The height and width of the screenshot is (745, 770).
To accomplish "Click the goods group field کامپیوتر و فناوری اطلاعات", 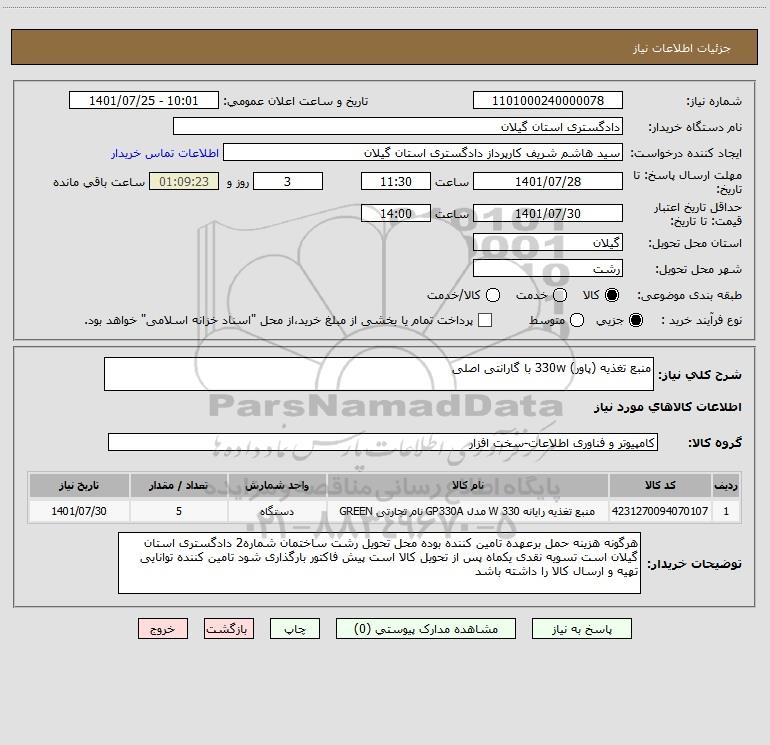I will pos(383,442).
